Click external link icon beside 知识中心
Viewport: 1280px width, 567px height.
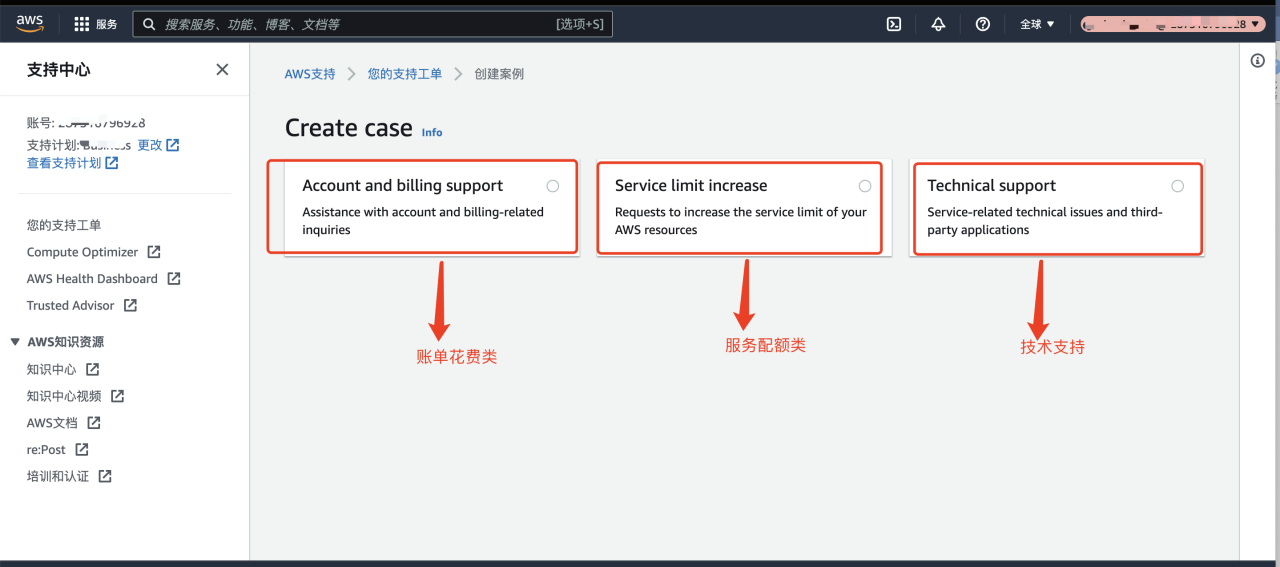92,369
